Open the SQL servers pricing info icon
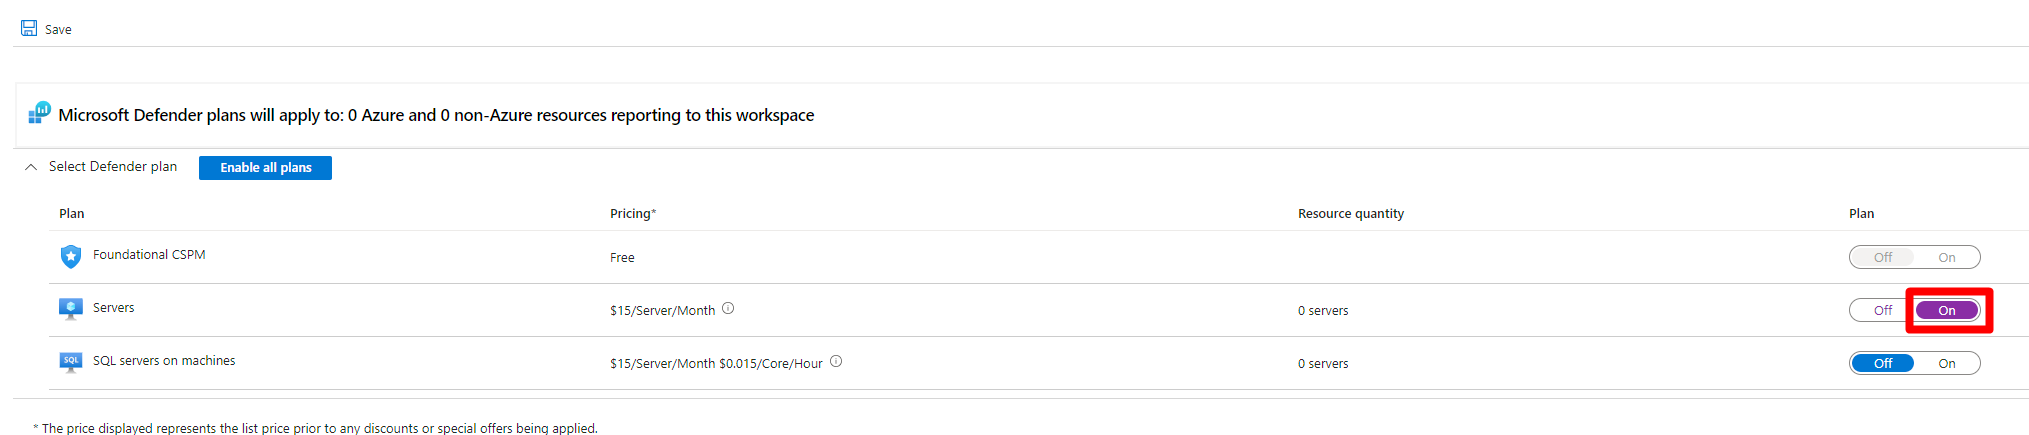This screenshot has height=435, width=2029. coord(836,361)
